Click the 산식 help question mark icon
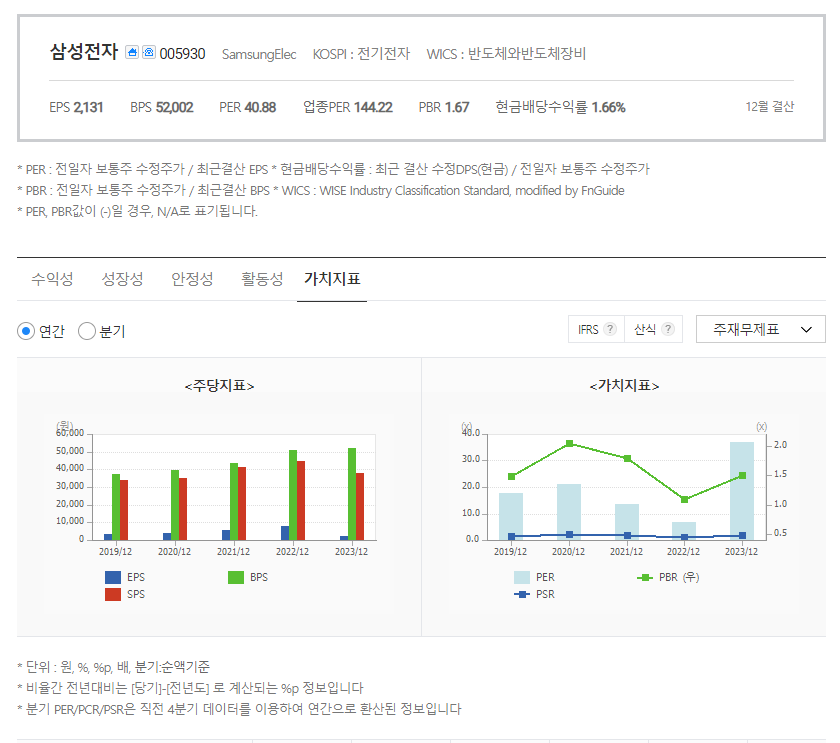This screenshot has height=743, width=840. [668, 329]
